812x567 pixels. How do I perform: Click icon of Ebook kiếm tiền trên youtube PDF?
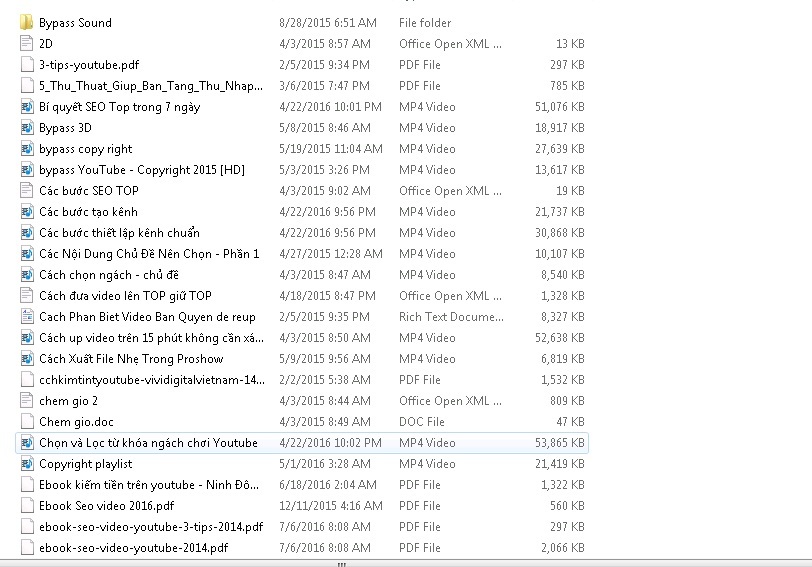[x=26, y=485]
